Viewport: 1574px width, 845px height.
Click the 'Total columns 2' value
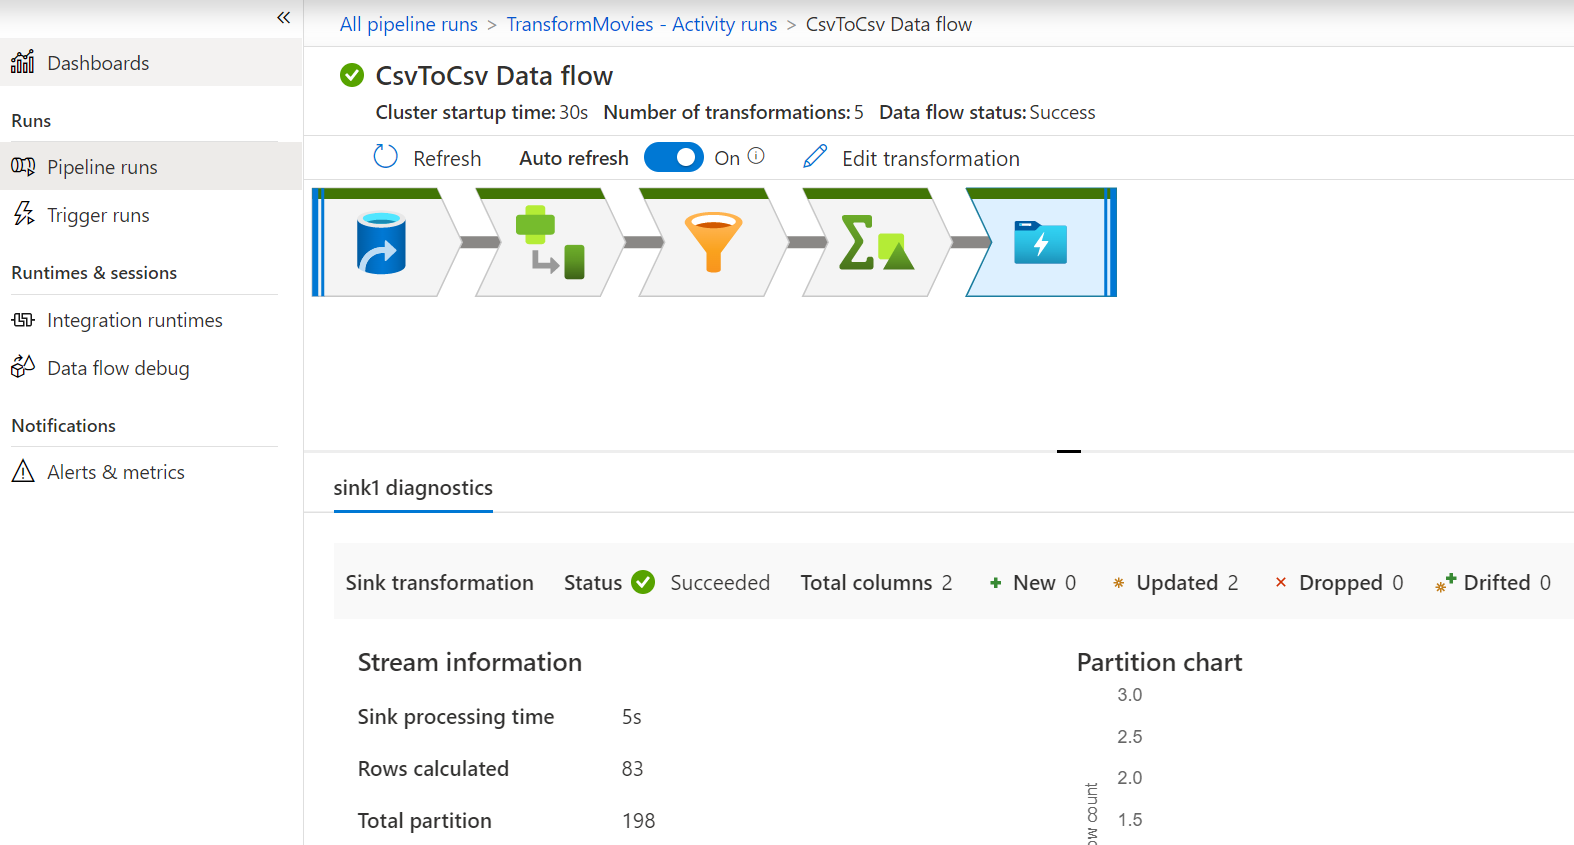tap(947, 583)
